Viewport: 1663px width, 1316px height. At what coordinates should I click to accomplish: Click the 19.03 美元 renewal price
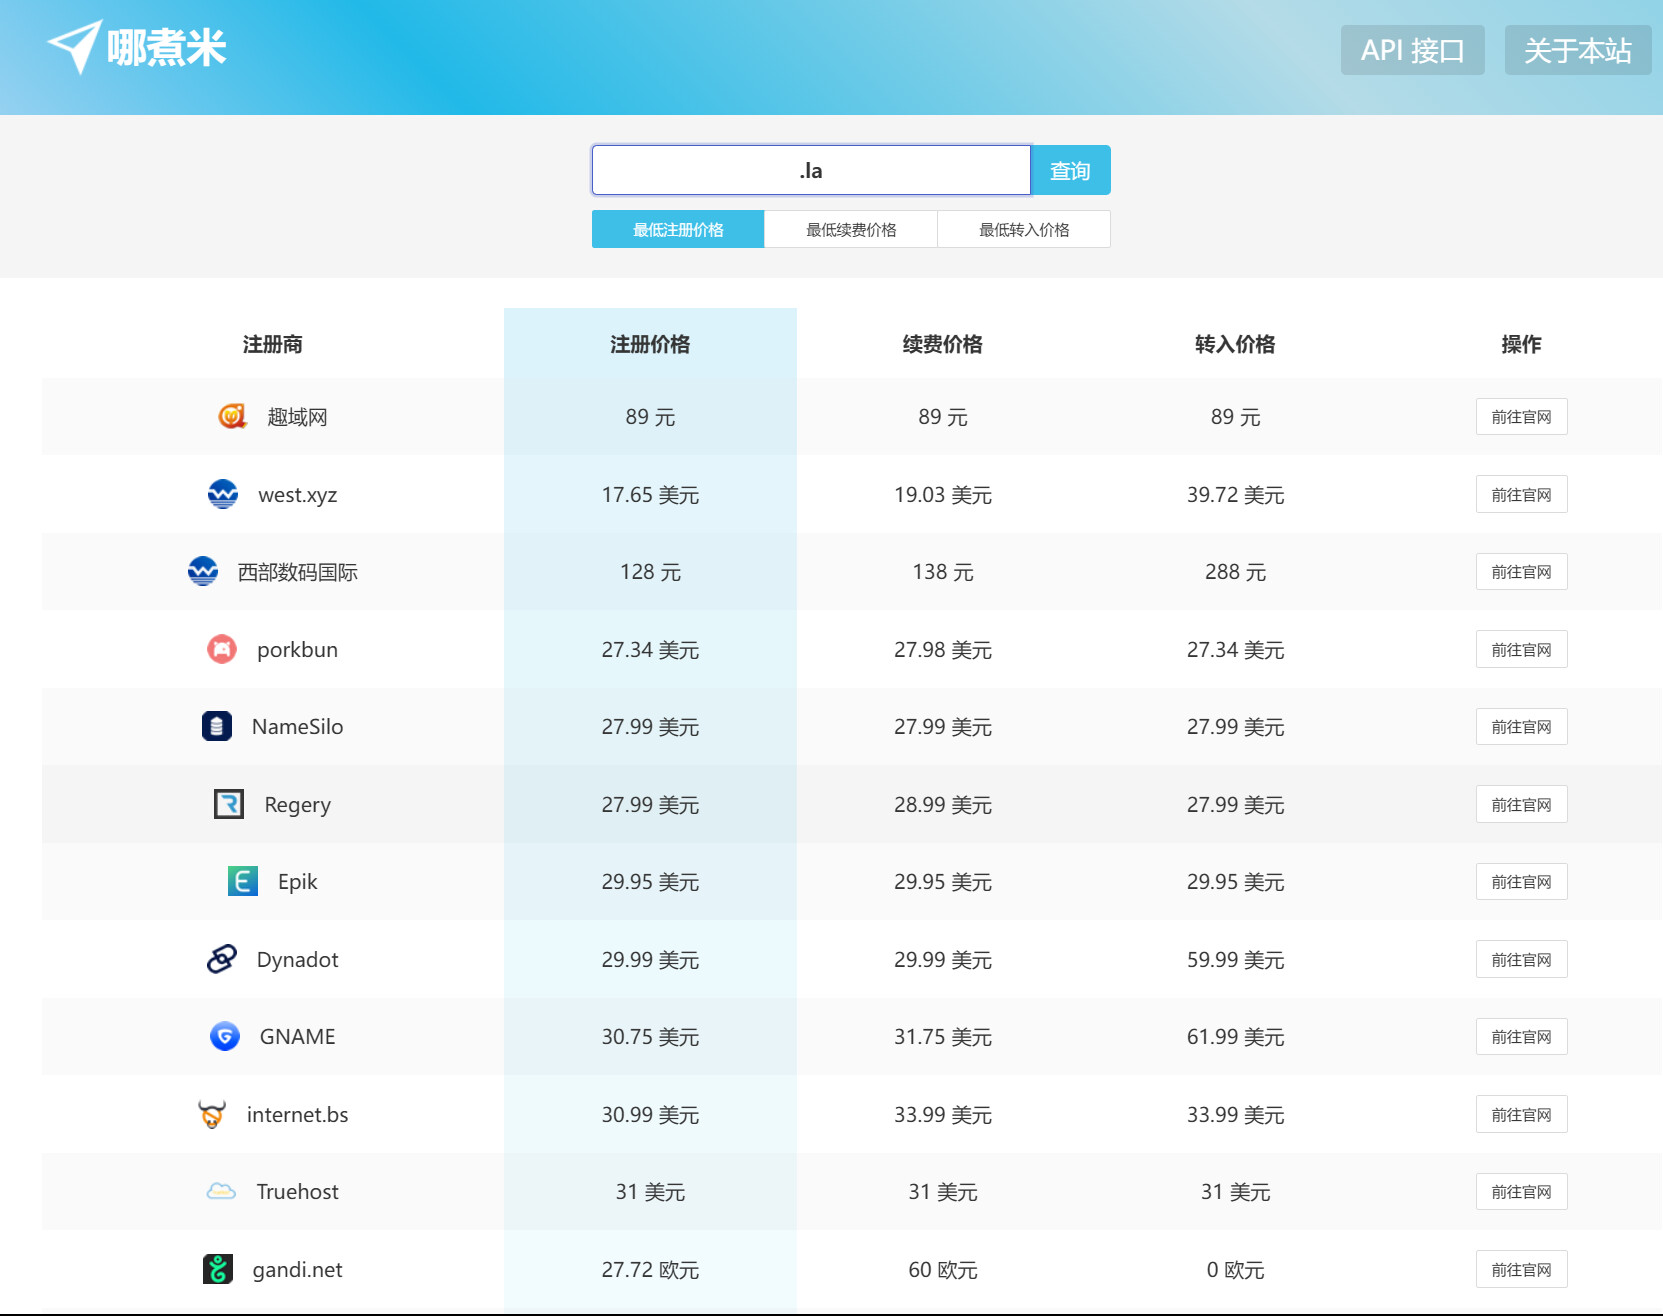click(x=943, y=495)
